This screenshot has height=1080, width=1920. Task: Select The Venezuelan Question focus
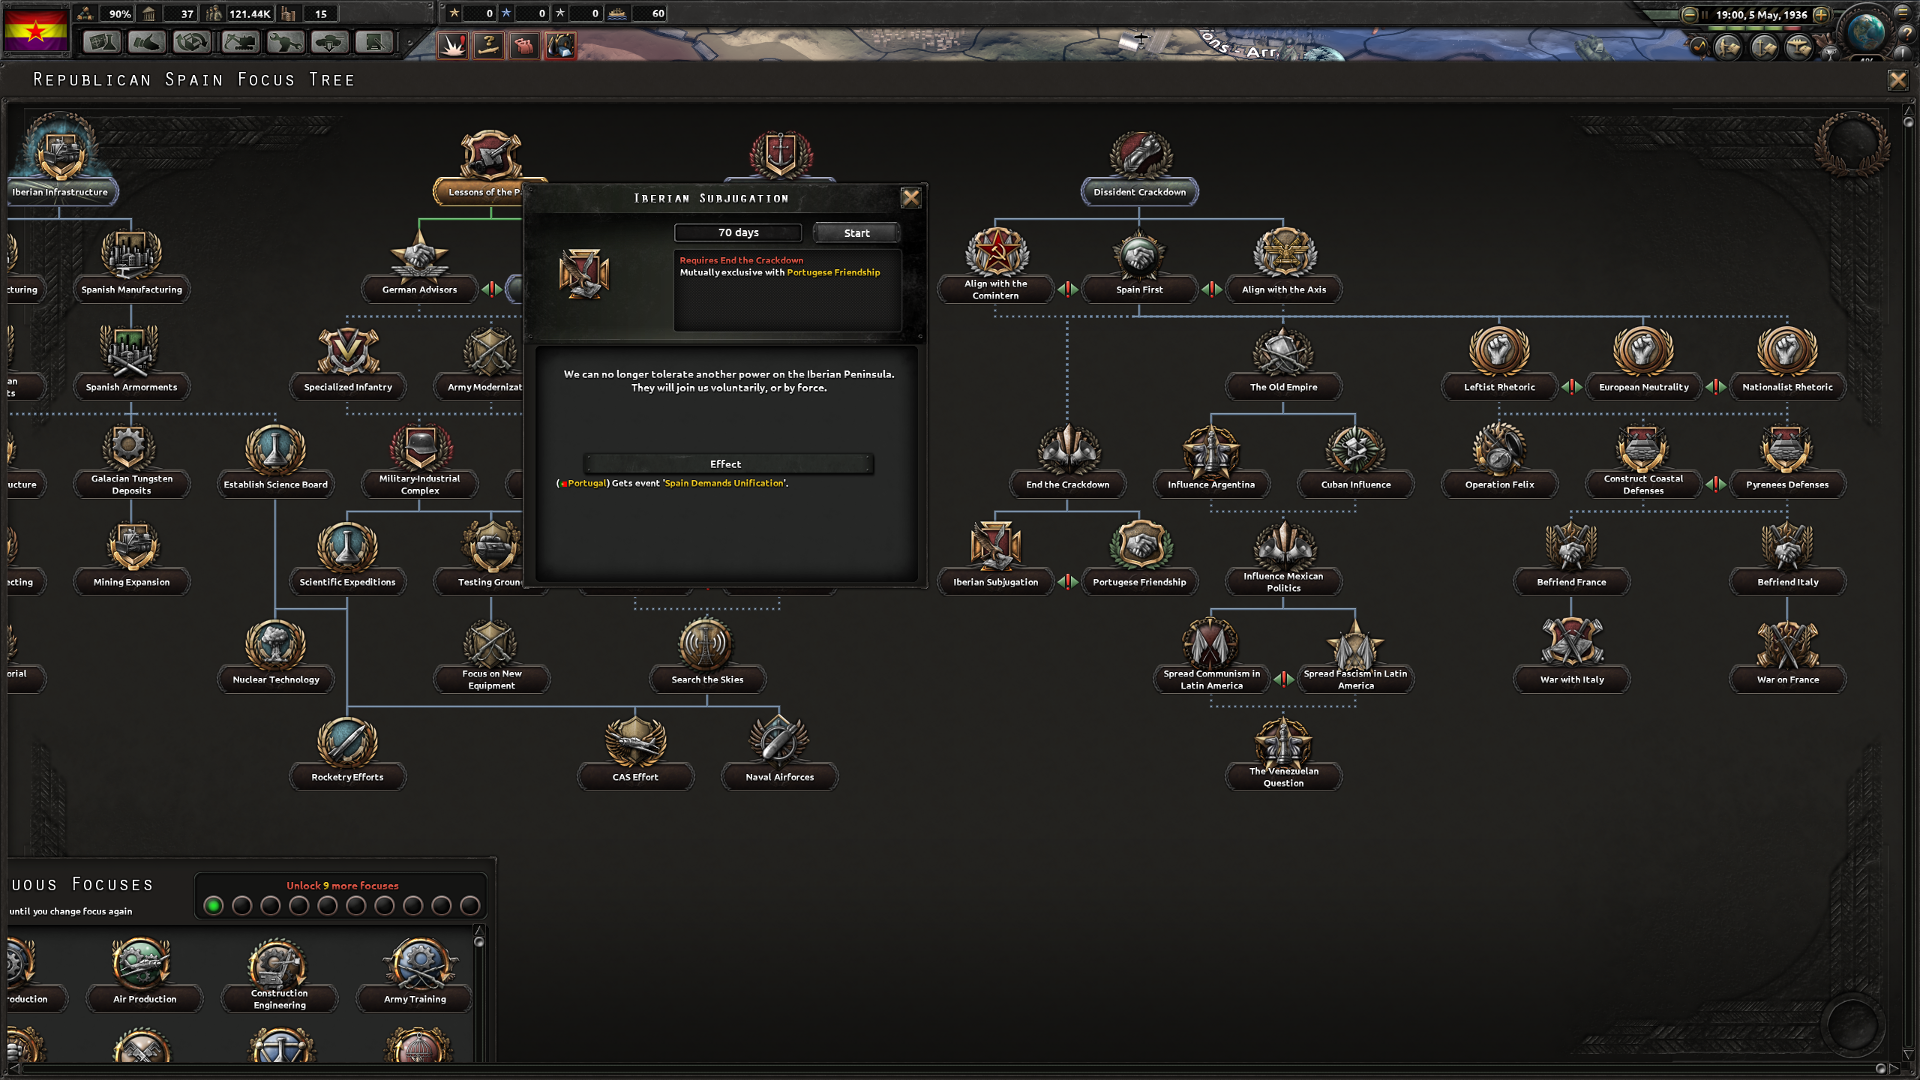coord(1284,752)
